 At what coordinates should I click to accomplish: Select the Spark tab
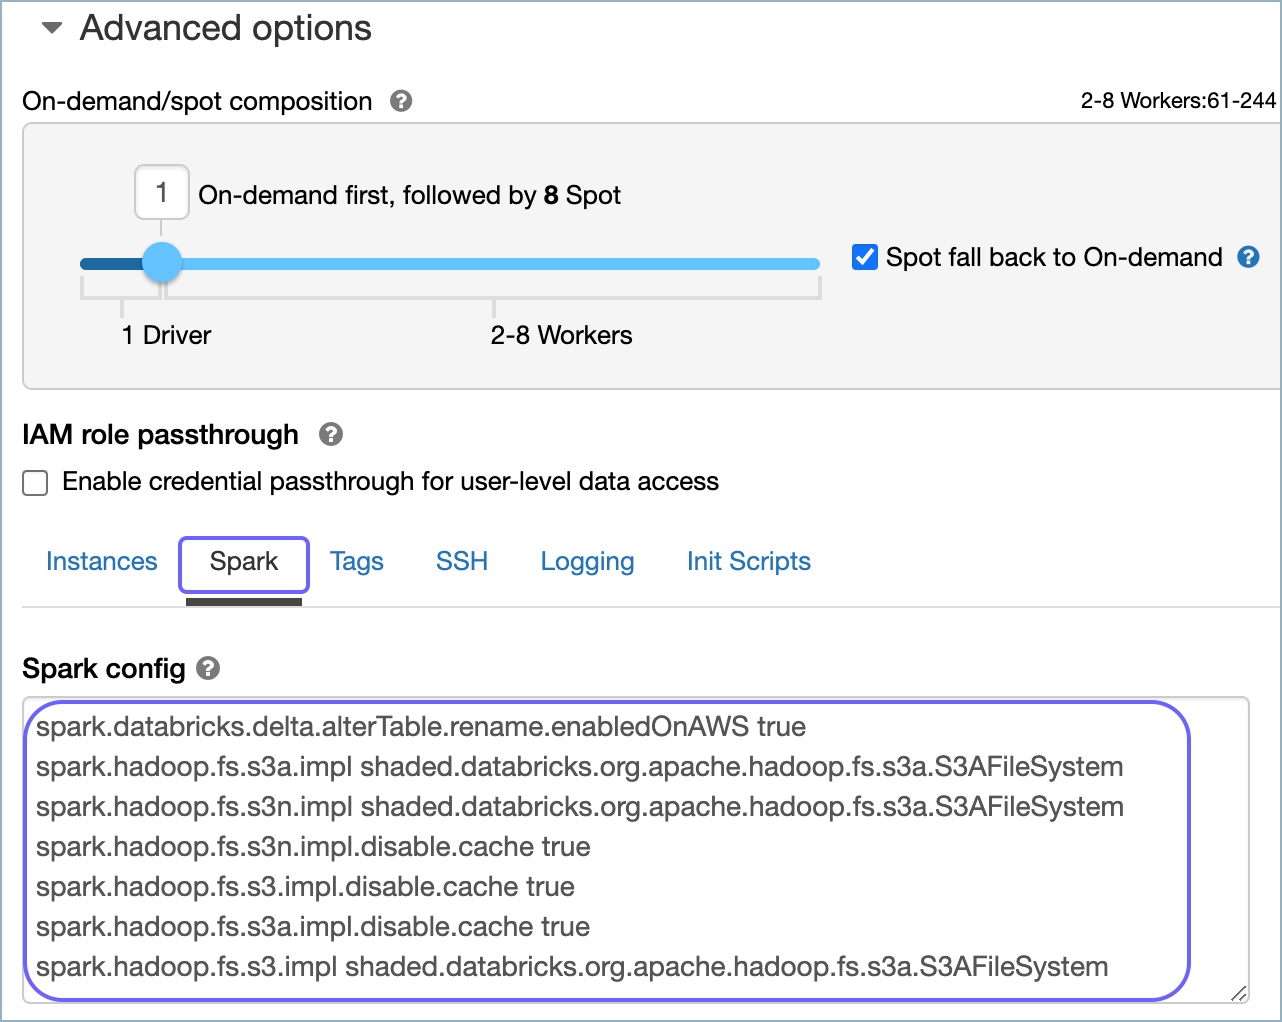click(244, 561)
